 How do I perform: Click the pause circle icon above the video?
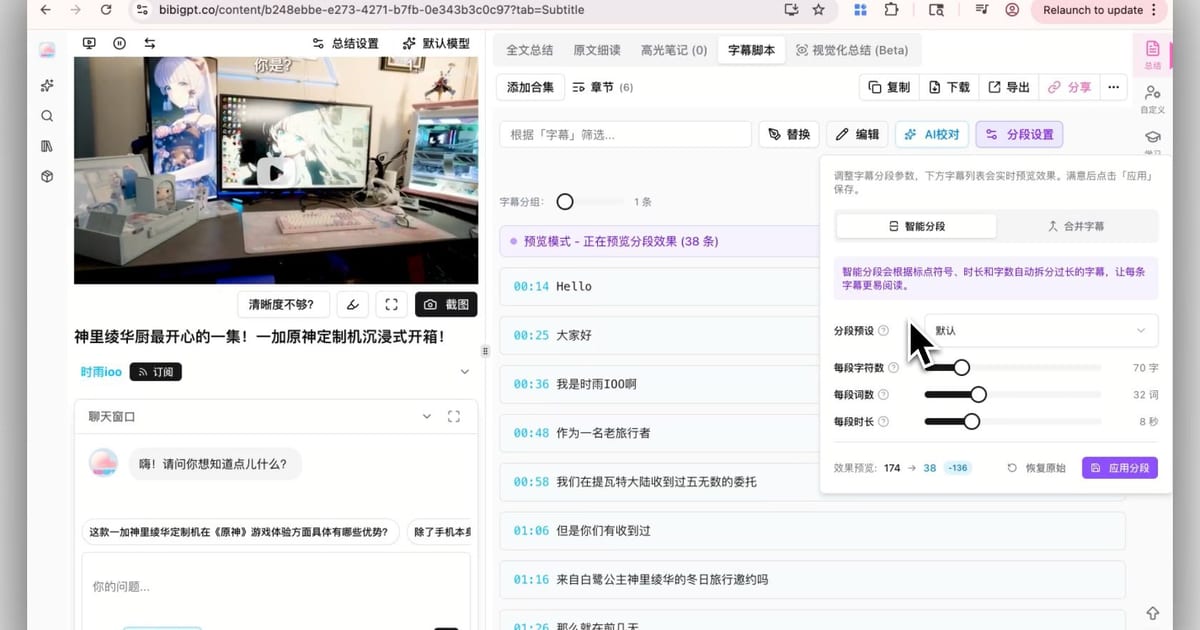coord(119,44)
